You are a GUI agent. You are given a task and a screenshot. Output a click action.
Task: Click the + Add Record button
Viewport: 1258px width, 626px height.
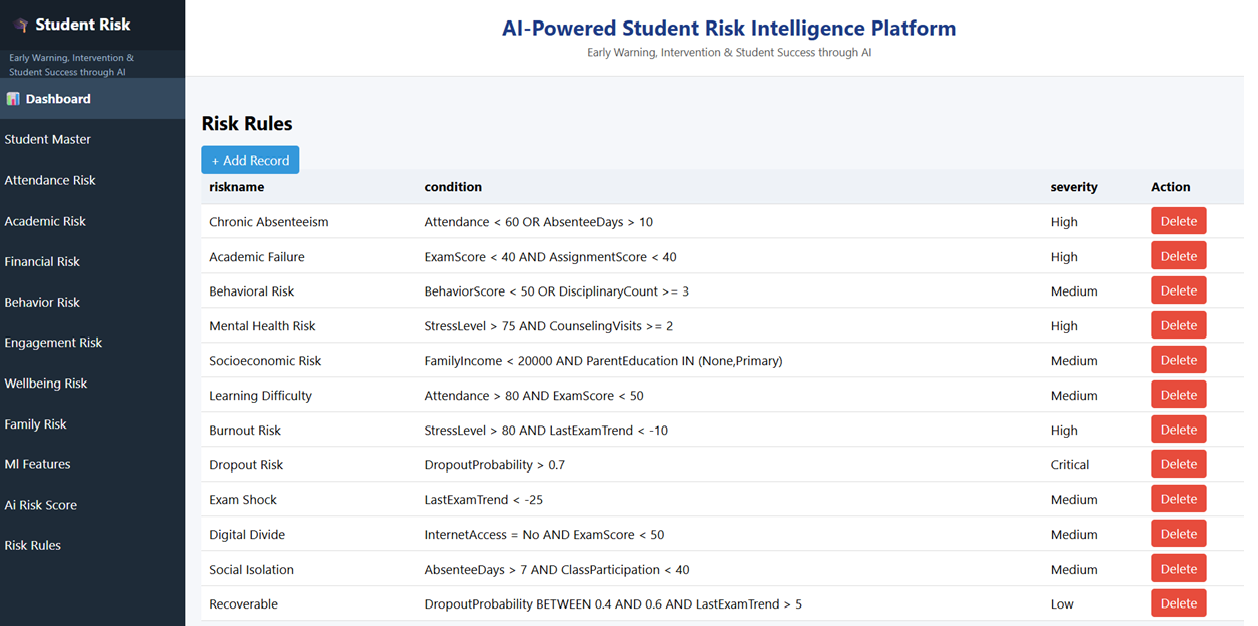[x=250, y=159]
